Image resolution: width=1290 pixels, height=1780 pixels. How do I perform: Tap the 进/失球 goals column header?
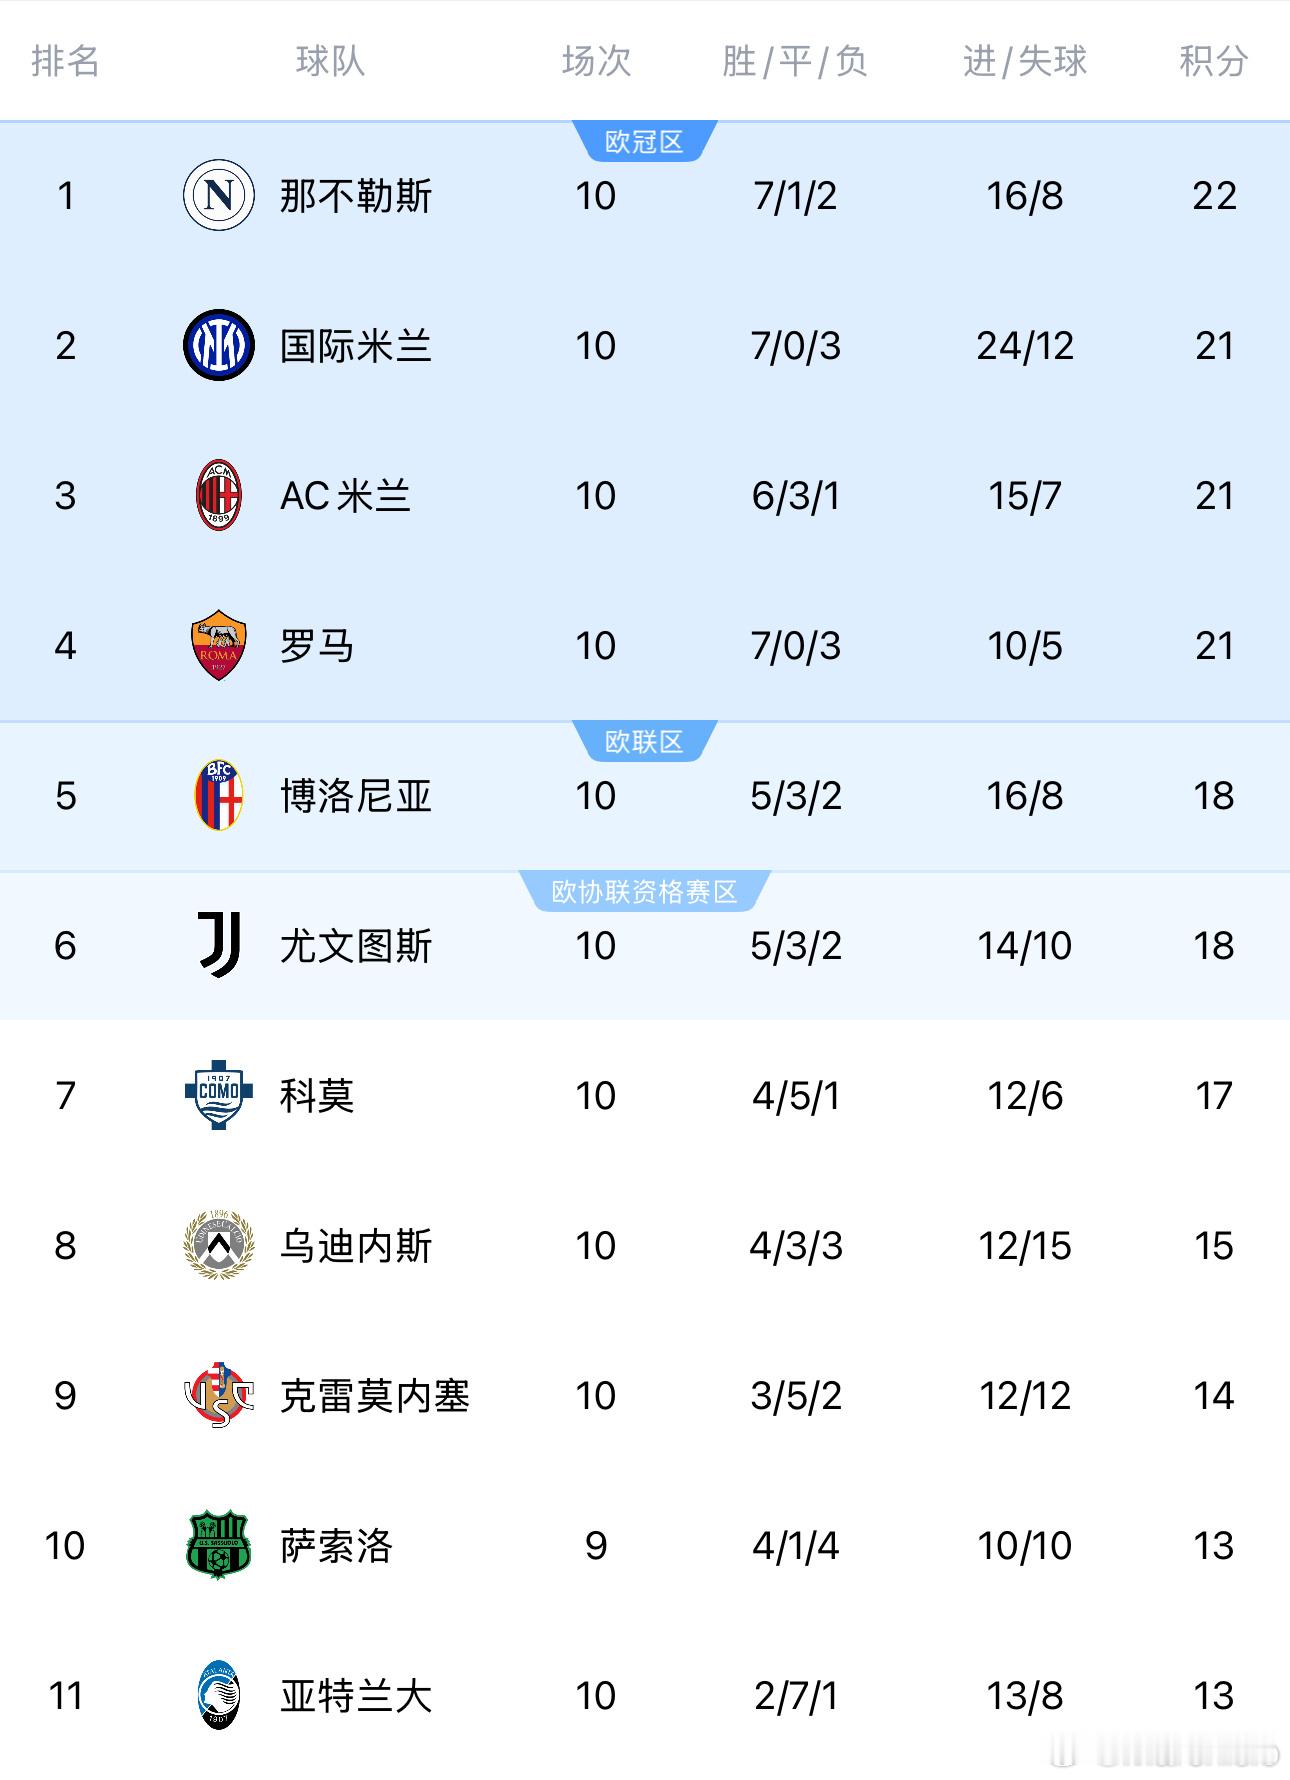(x=1025, y=61)
